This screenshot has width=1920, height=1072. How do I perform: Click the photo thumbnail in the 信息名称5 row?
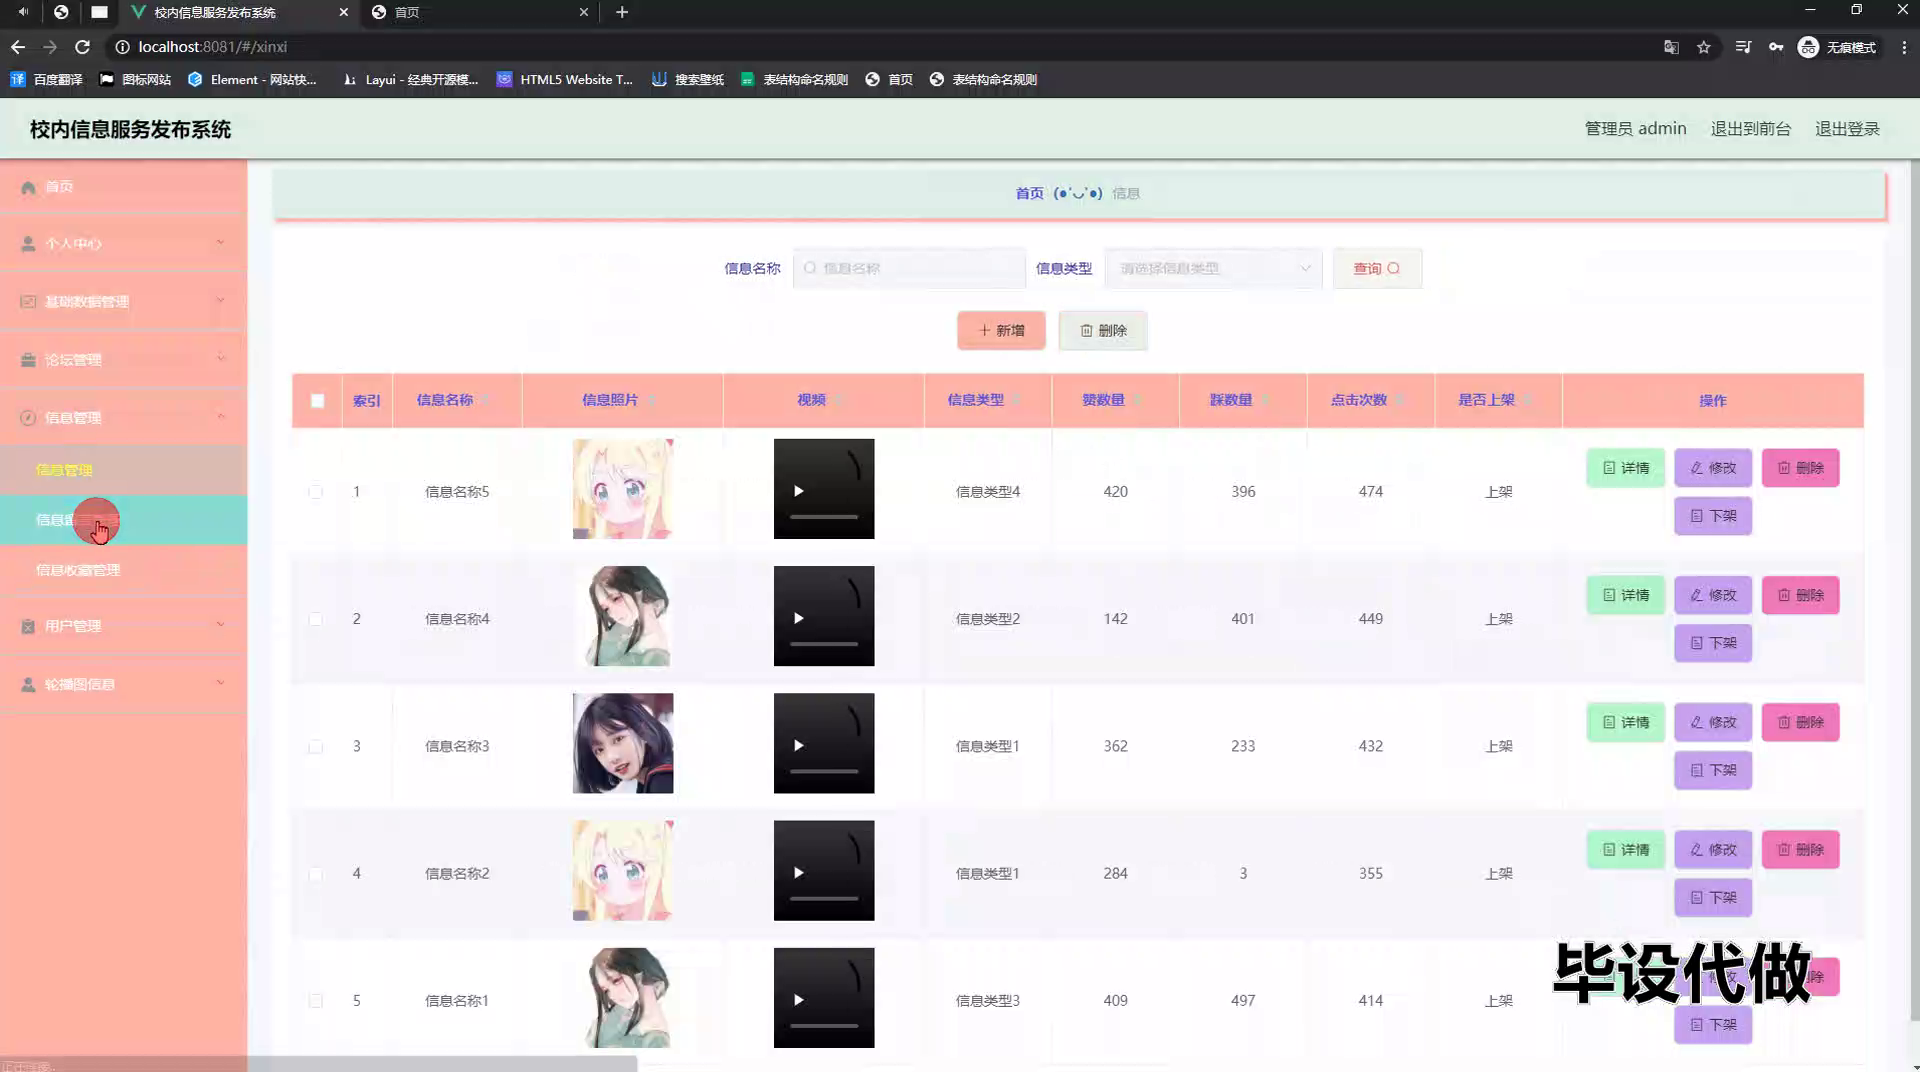point(623,489)
